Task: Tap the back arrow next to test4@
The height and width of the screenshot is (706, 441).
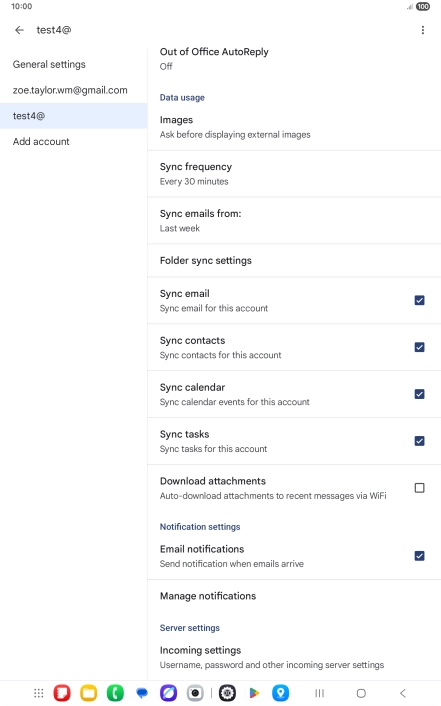Action: (x=19, y=30)
